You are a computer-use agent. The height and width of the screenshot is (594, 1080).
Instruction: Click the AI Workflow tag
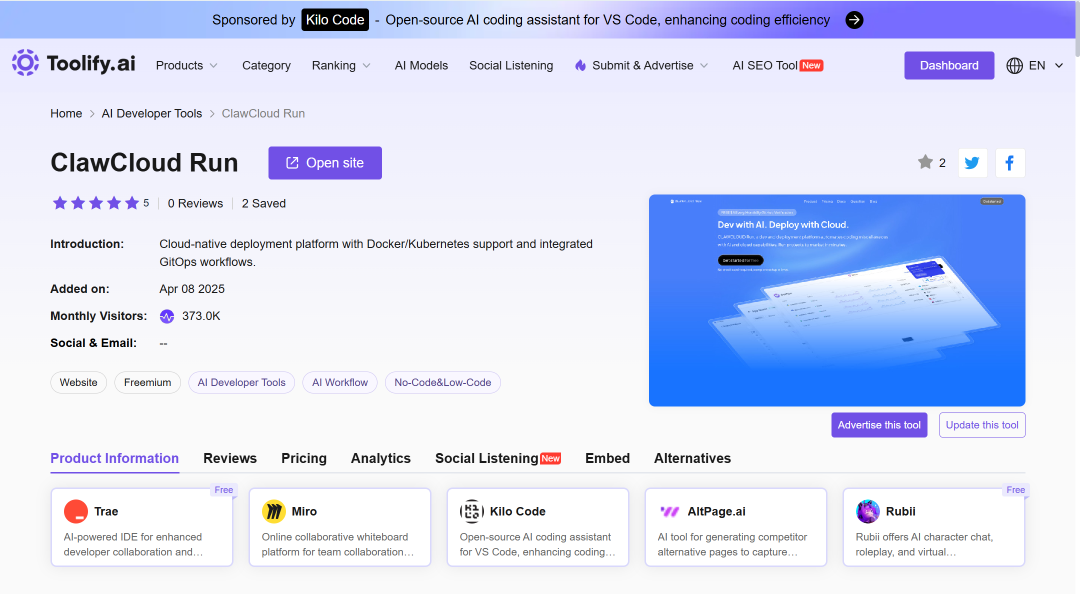340,382
